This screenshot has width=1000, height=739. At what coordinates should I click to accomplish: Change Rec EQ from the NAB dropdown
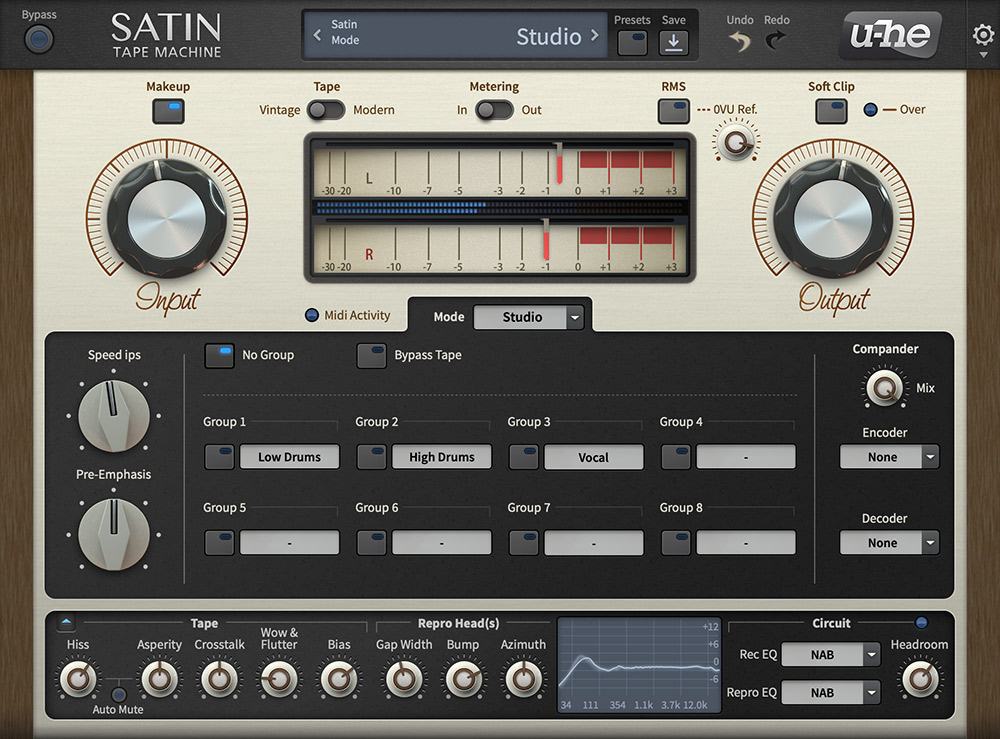(x=831, y=654)
